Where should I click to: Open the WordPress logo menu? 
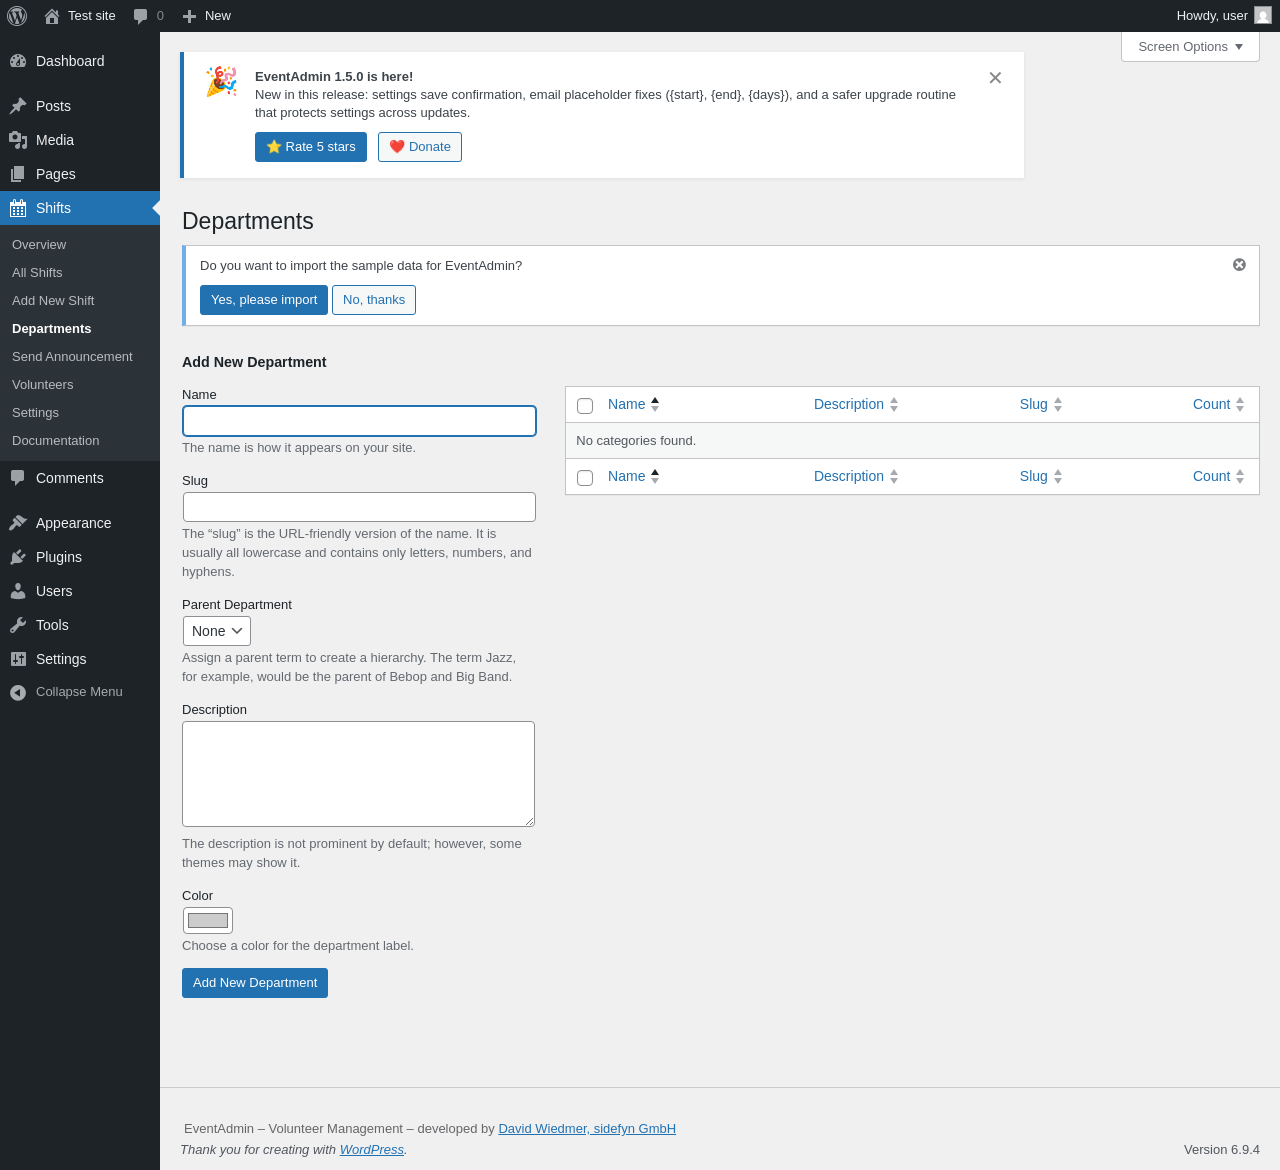point(17,16)
